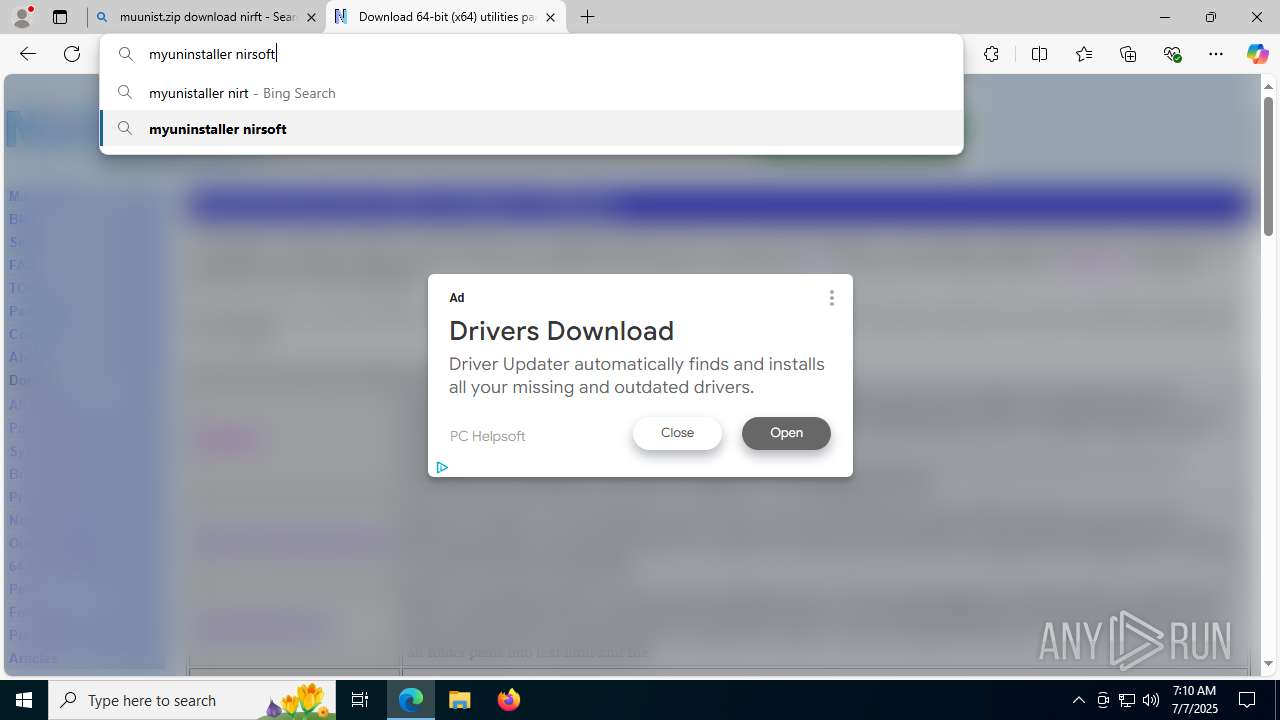The image size is (1280, 720).
Task: Open the Copilot sidebar icon
Action: (x=1257, y=54)
